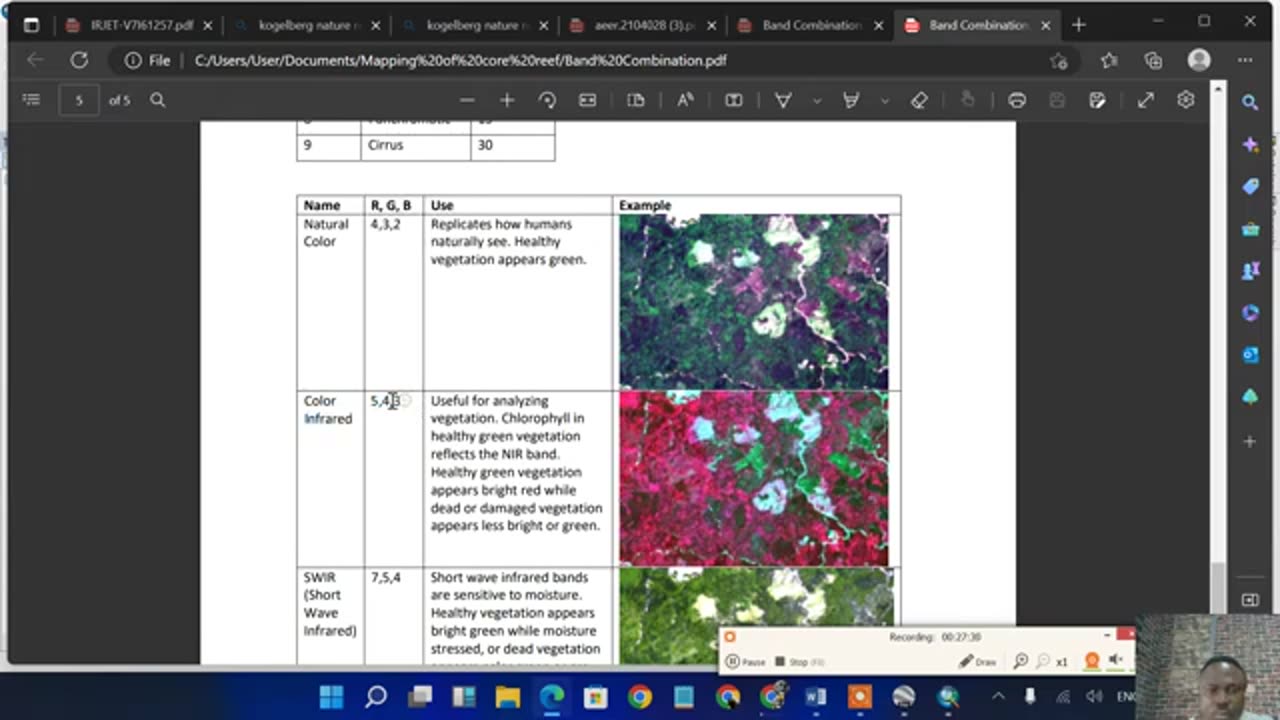Print the PDF document

(1017, 100)
